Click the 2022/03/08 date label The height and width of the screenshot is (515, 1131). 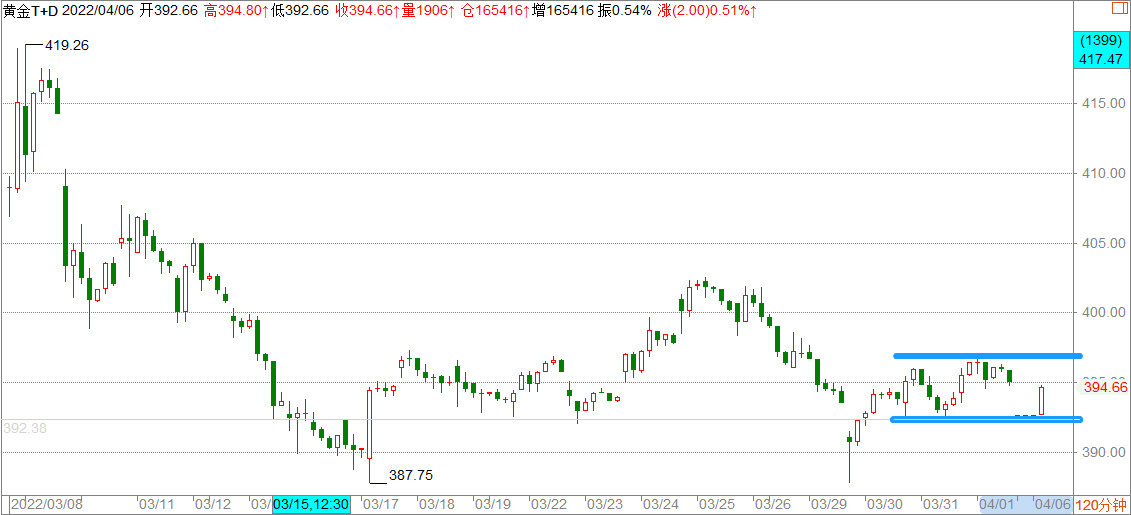click(x=46, y=503)
